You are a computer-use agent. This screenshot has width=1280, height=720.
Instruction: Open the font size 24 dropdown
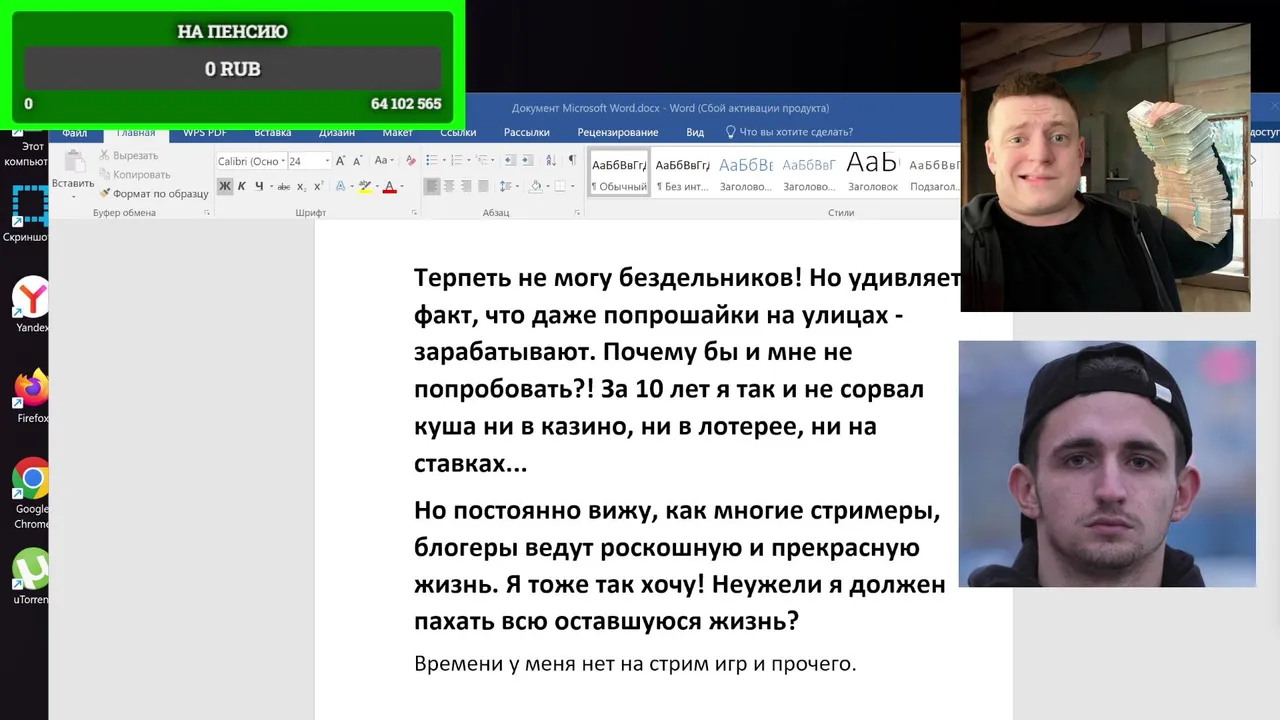(x=326, y=161)
